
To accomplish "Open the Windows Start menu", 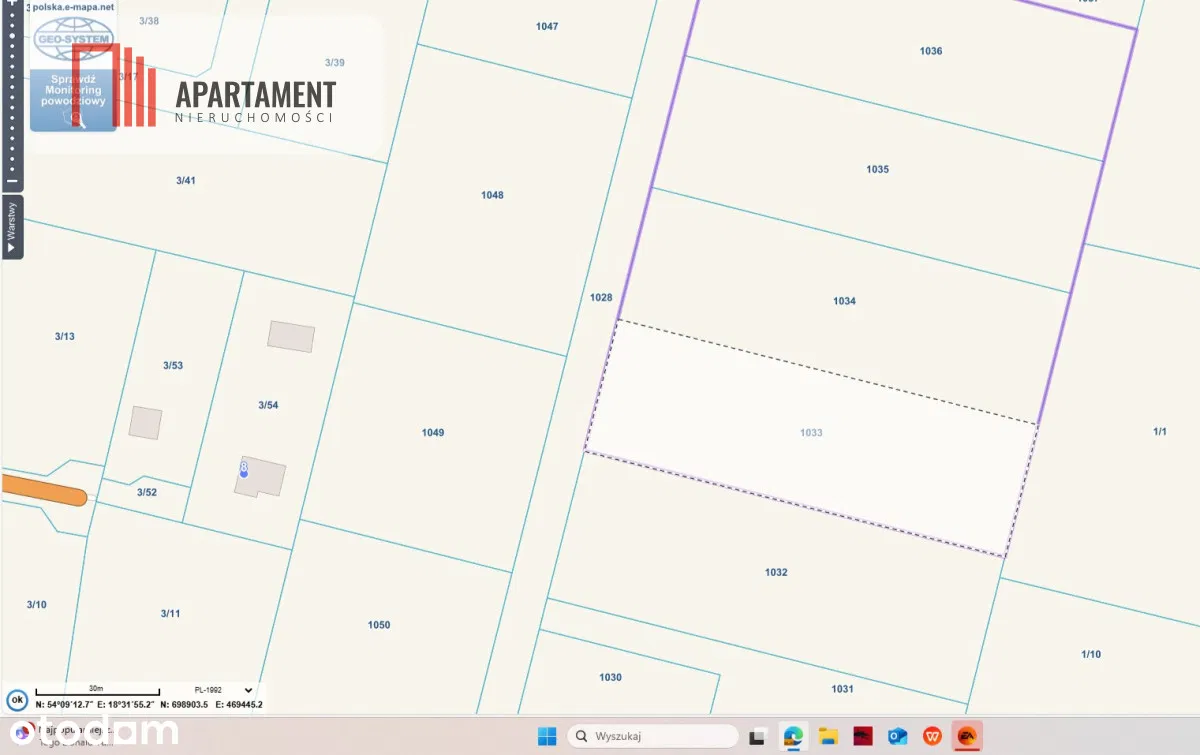I will (x=547, y=737).
